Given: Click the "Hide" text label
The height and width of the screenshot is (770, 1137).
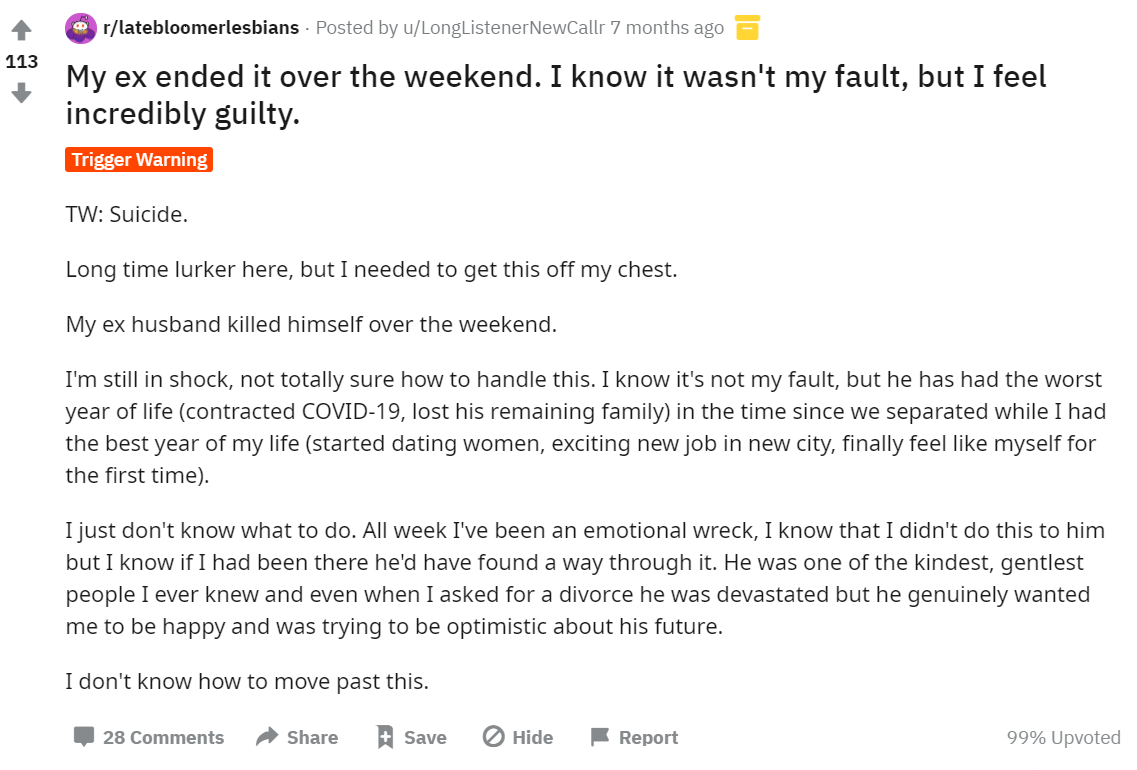Looking at the screenshot, I should pos(532,737).
